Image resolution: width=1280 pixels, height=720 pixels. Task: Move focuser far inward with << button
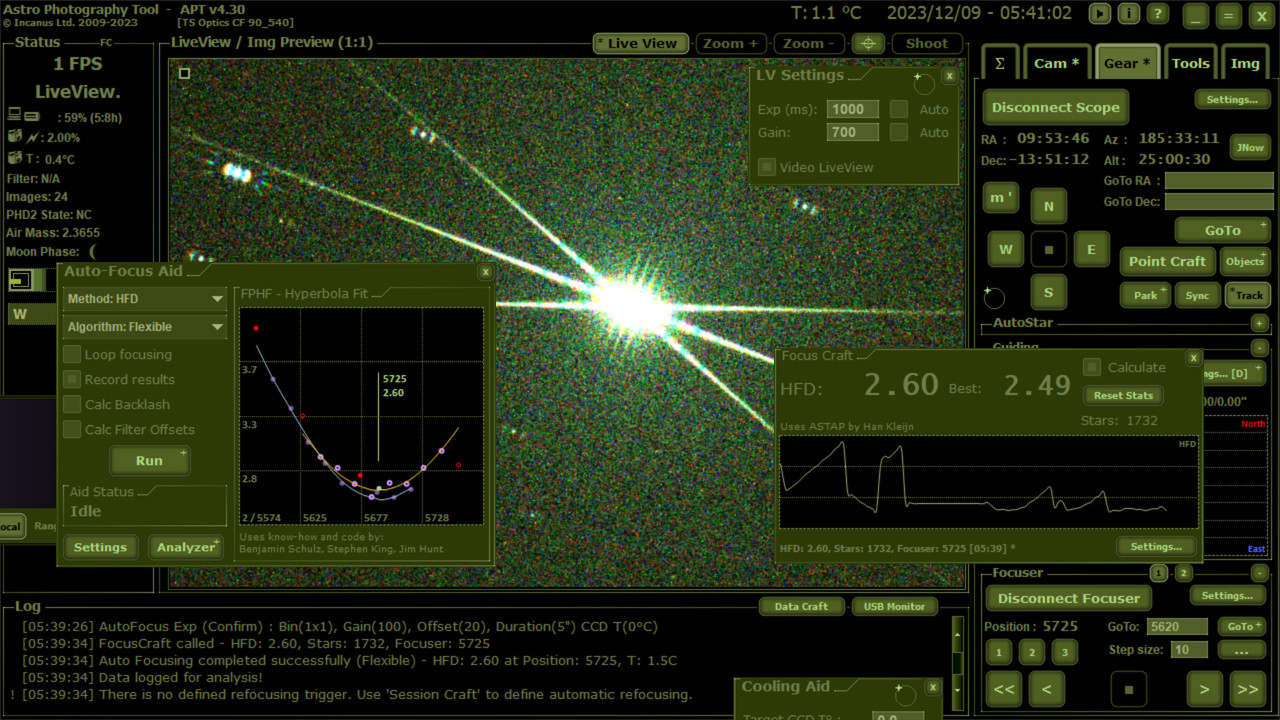click(1004, 689)
